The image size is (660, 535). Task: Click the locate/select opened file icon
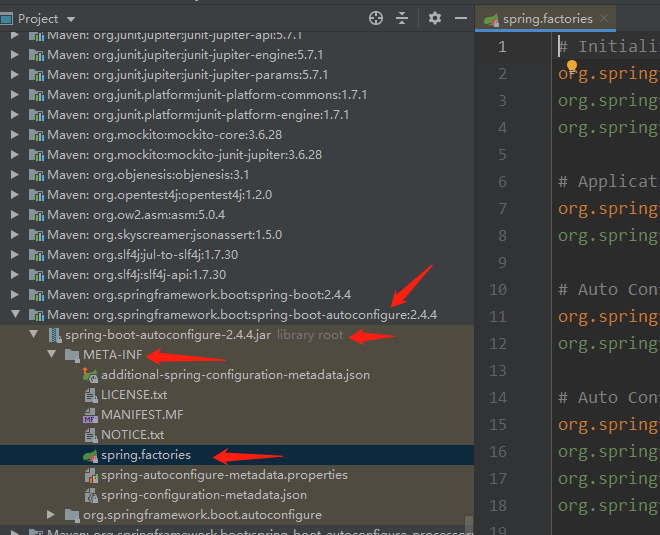pyautogui.click(x=375, y=18)
